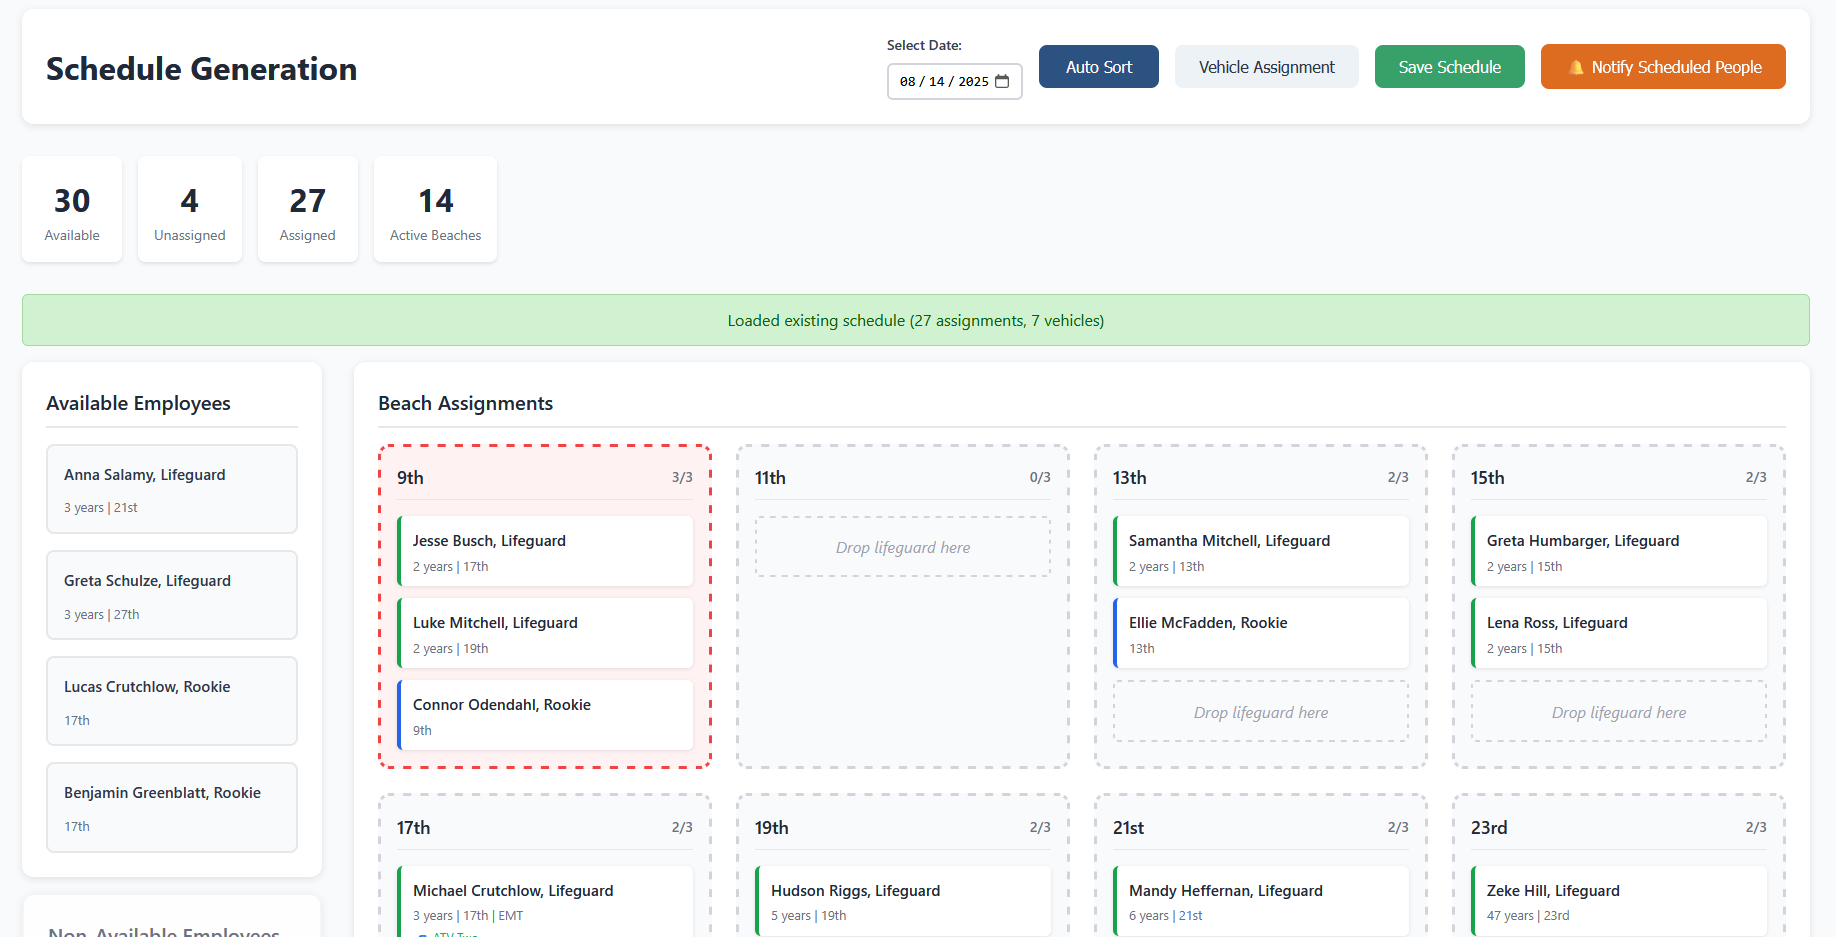Click Lucas Crutchlow's rookie card
The image size is (1836, 937).
click(171, 701)
